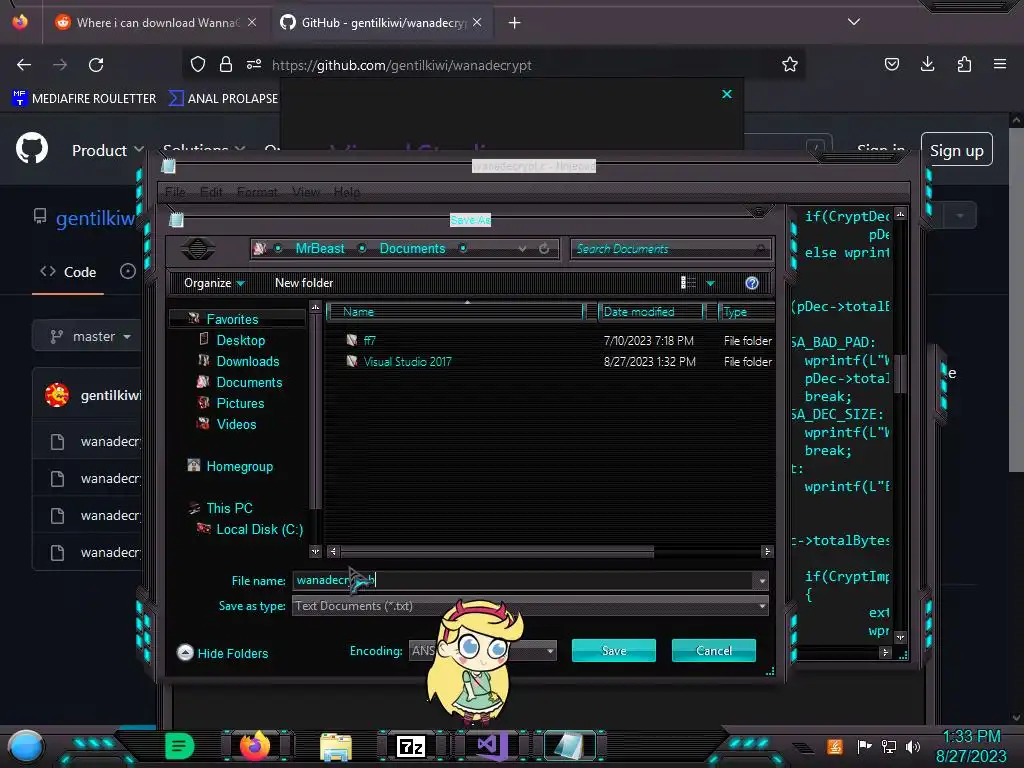This screenshot has height=768, width=1024.
Task: Click MrBeast in the address breadcrumb
Action: 319,249
